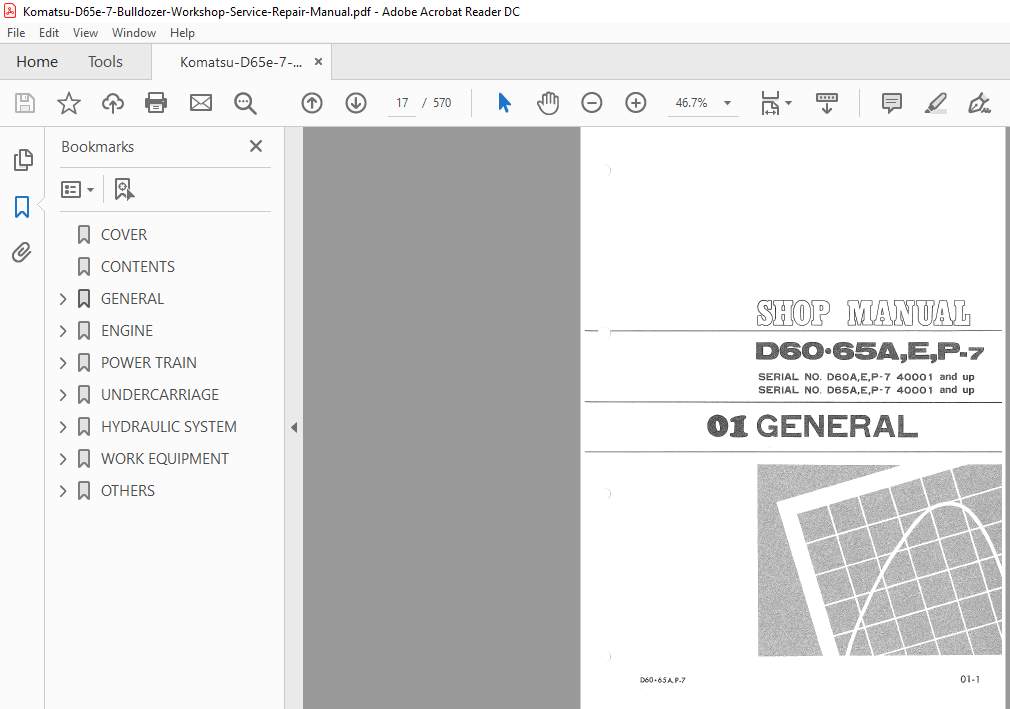This screenshot has height=709, width=1010.
Task: Open the bookmarks options dropdown
Action: click(77, 189)
